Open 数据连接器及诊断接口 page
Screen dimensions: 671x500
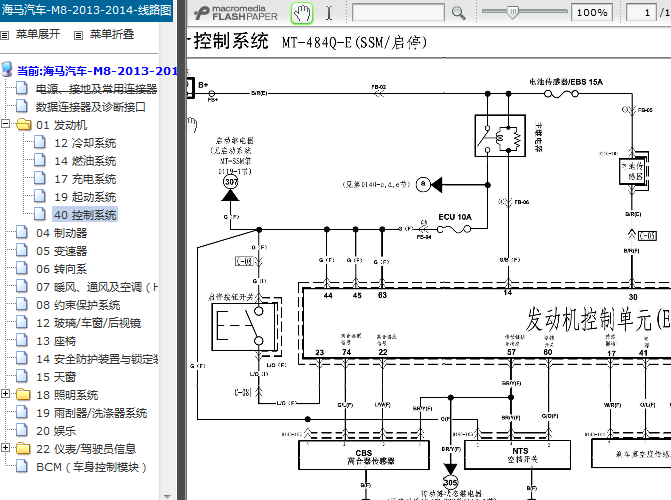coord(90,107)
